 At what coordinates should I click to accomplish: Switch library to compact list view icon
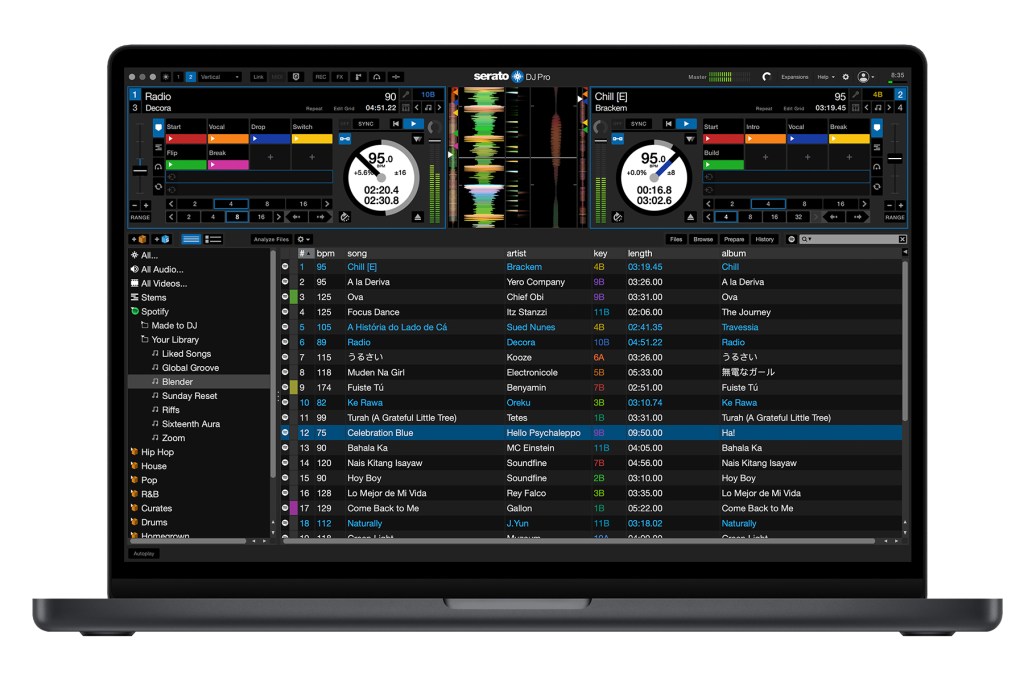[213, 239]
